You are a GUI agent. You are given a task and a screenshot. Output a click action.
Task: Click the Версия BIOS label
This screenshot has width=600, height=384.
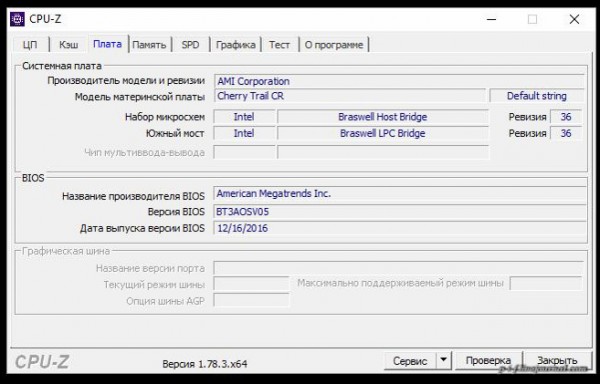pos(176,212)
